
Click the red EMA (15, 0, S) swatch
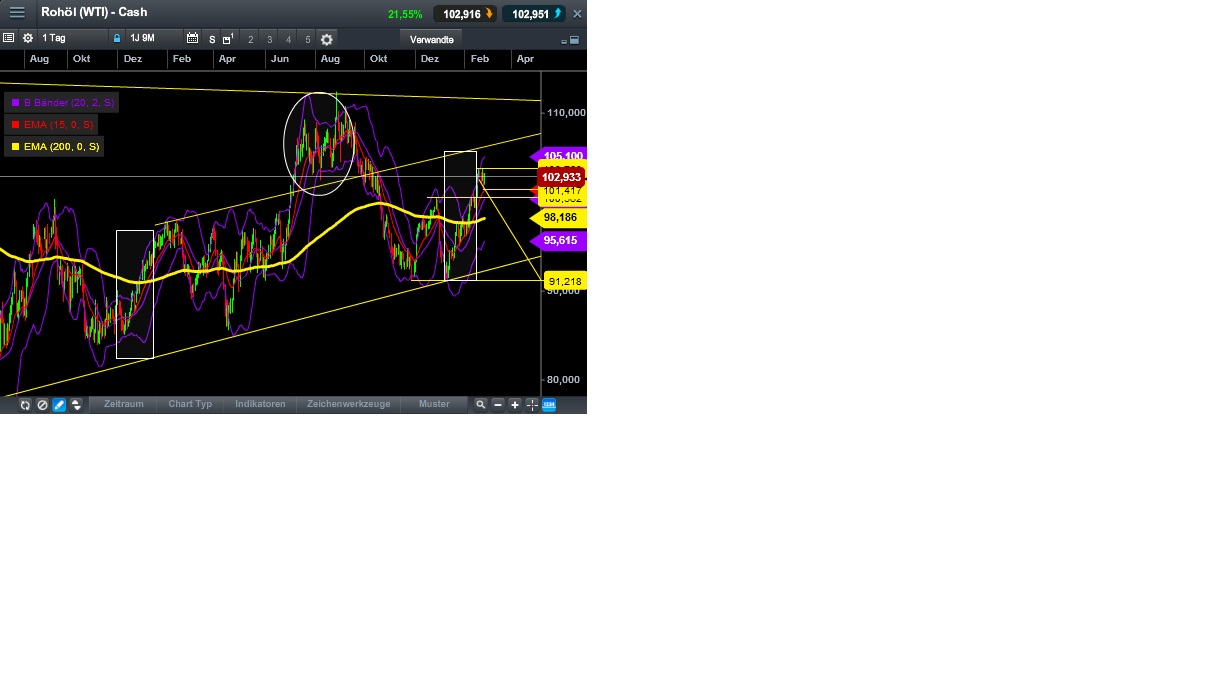pyautogui.click(x=14, y=125)
